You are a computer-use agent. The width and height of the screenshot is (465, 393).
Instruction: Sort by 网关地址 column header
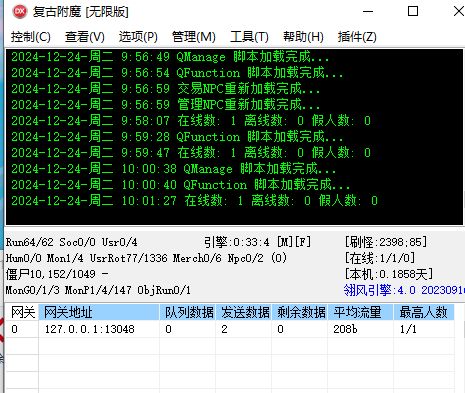[x=99, y=312]
